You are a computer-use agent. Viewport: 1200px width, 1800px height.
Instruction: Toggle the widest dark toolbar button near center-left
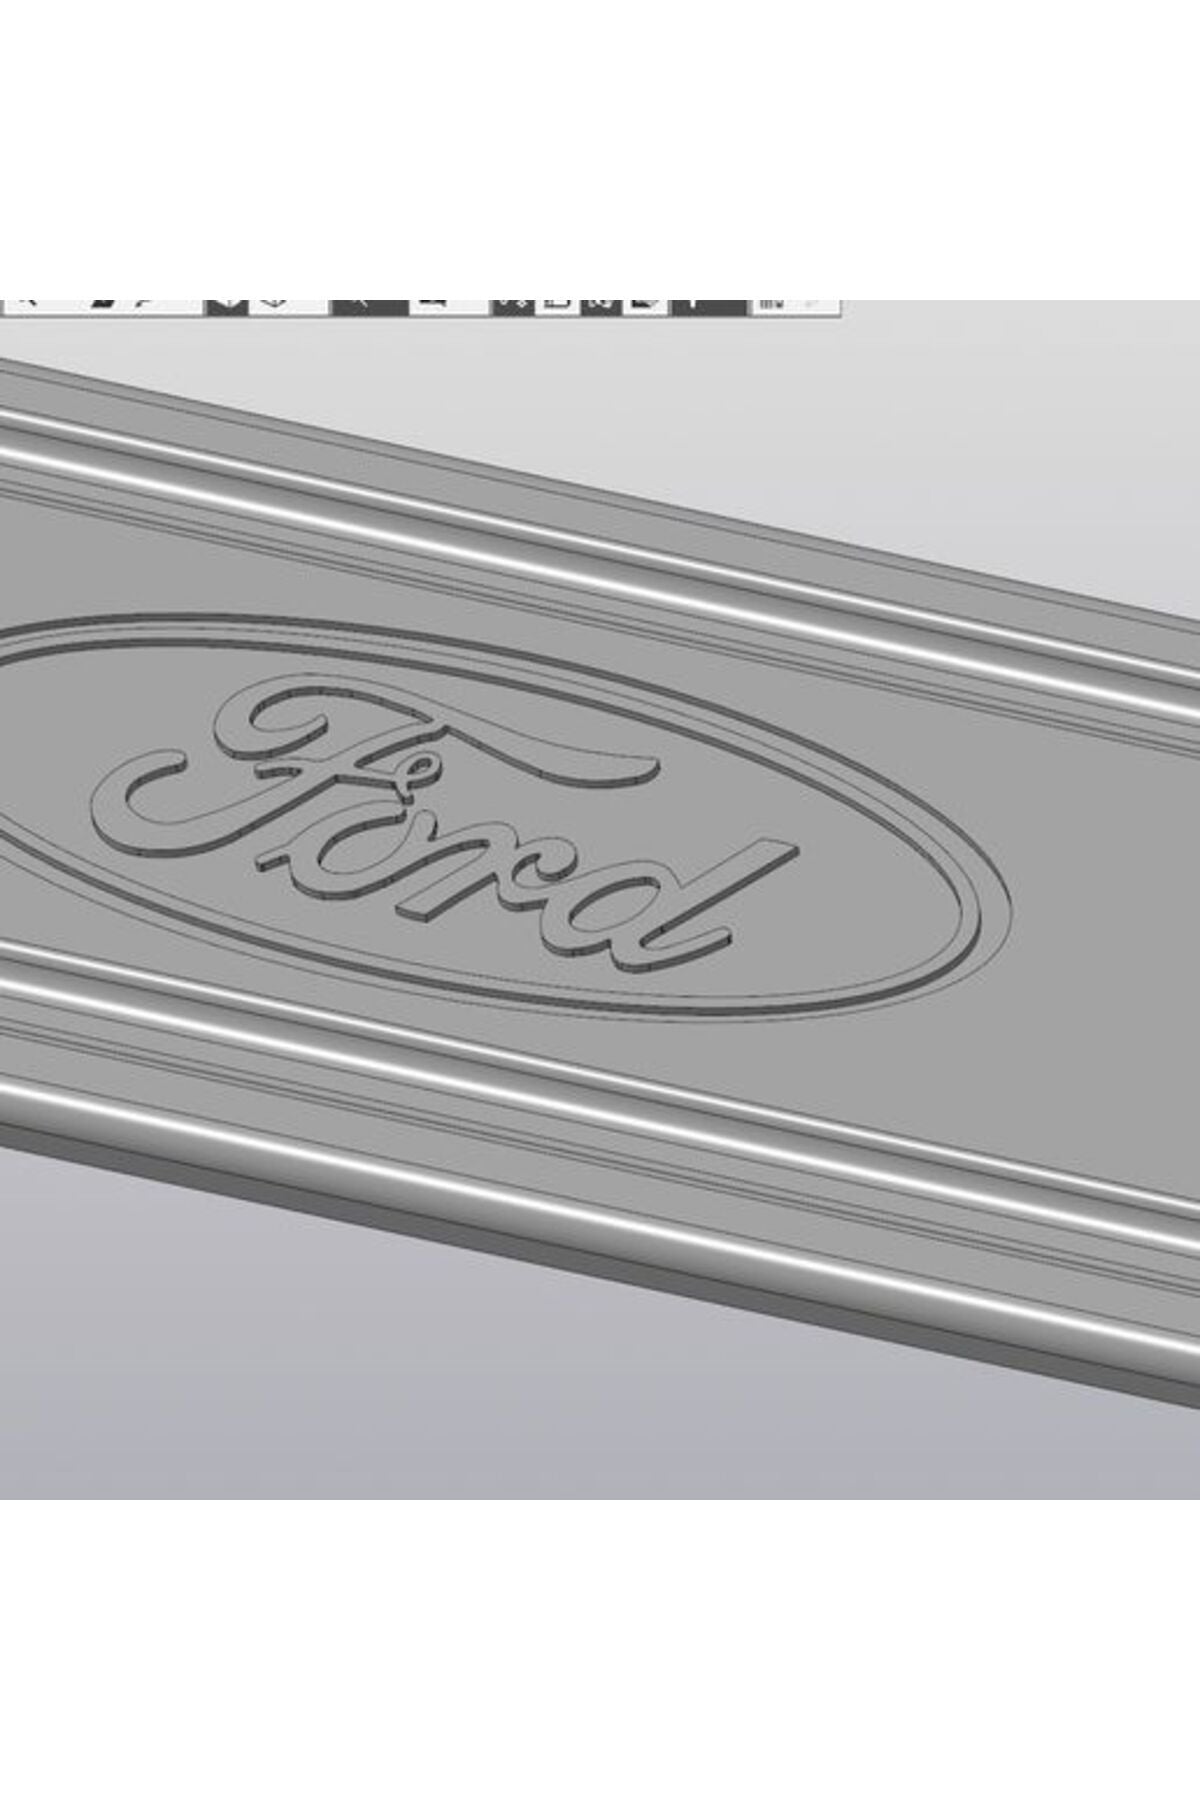369,304
